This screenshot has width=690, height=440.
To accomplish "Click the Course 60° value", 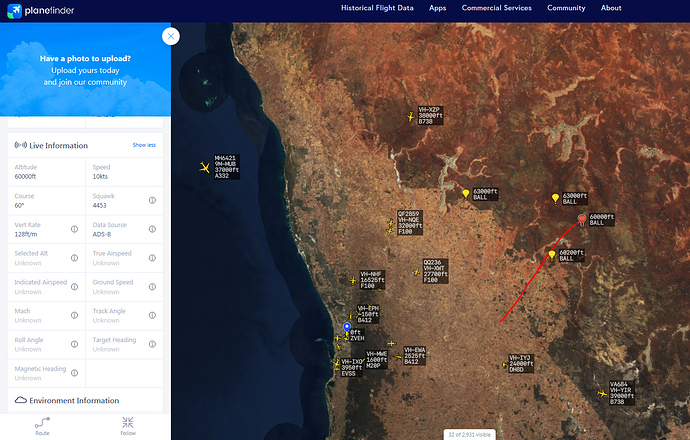I will (19, 205).
